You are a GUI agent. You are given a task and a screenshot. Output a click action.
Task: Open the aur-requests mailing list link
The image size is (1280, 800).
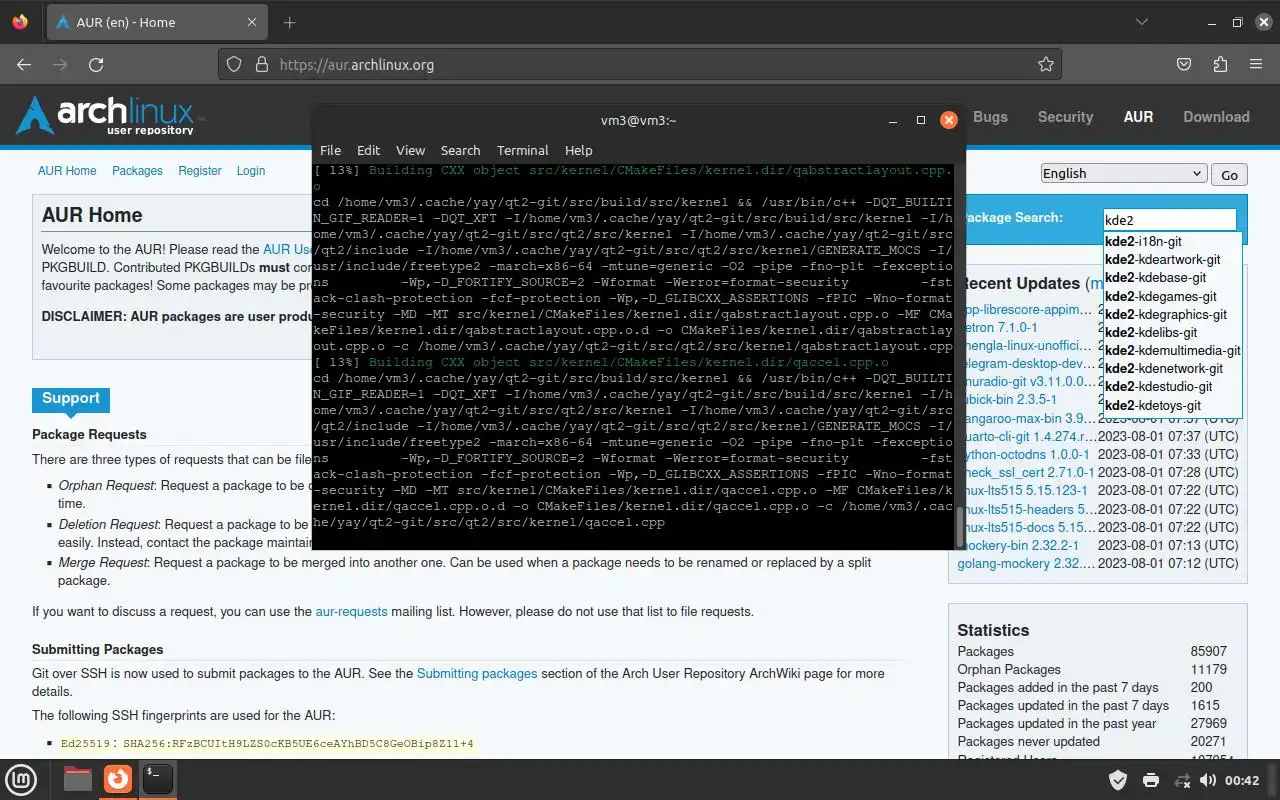point(351,611)
